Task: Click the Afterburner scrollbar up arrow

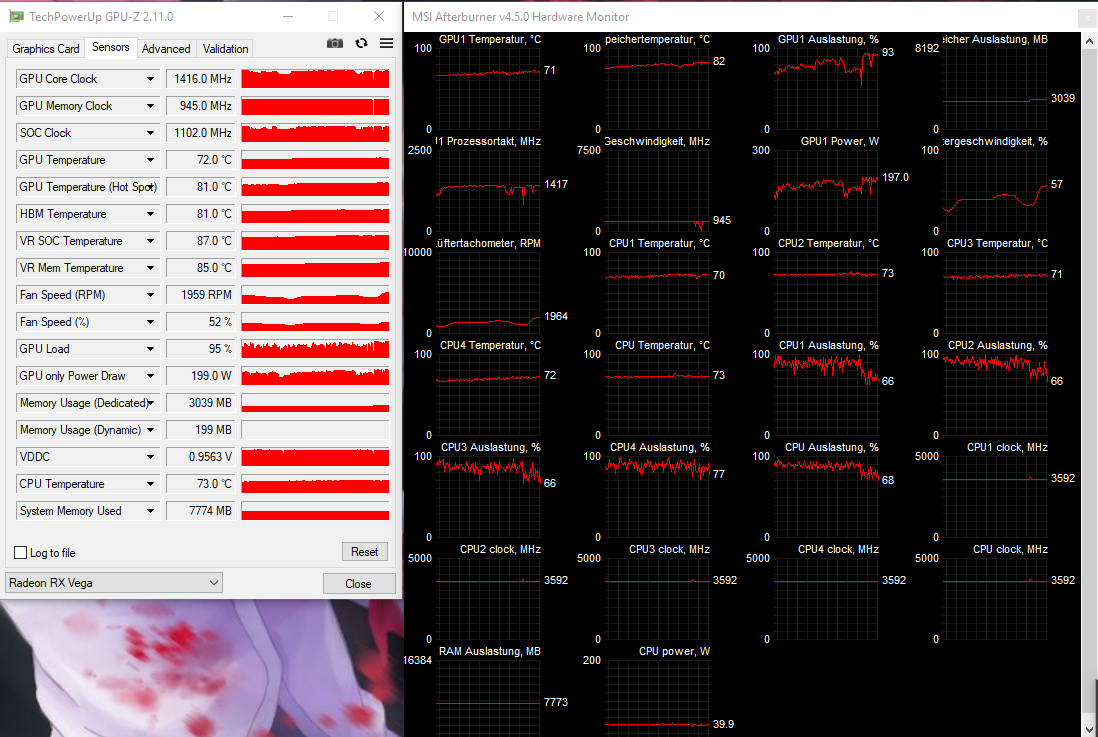Action: [1089, 41]
